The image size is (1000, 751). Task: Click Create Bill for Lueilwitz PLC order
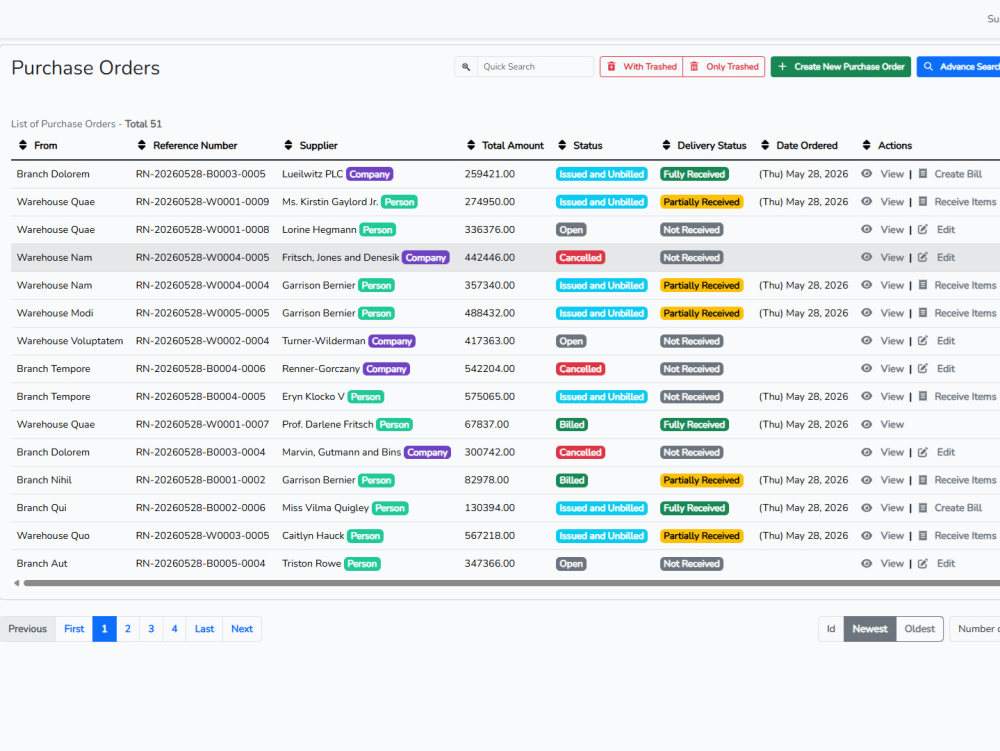click(x=958, y=174)
